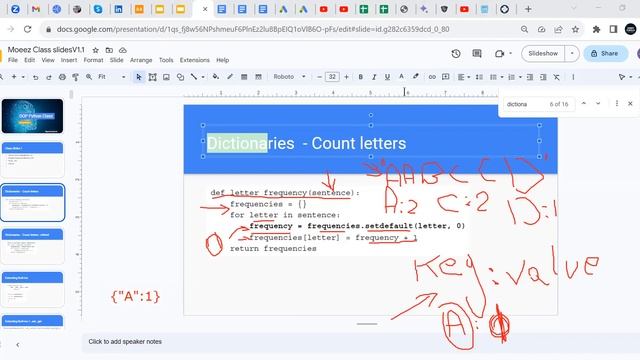Decrease the text indent
640x360 pixels.
tap(530, 77)
